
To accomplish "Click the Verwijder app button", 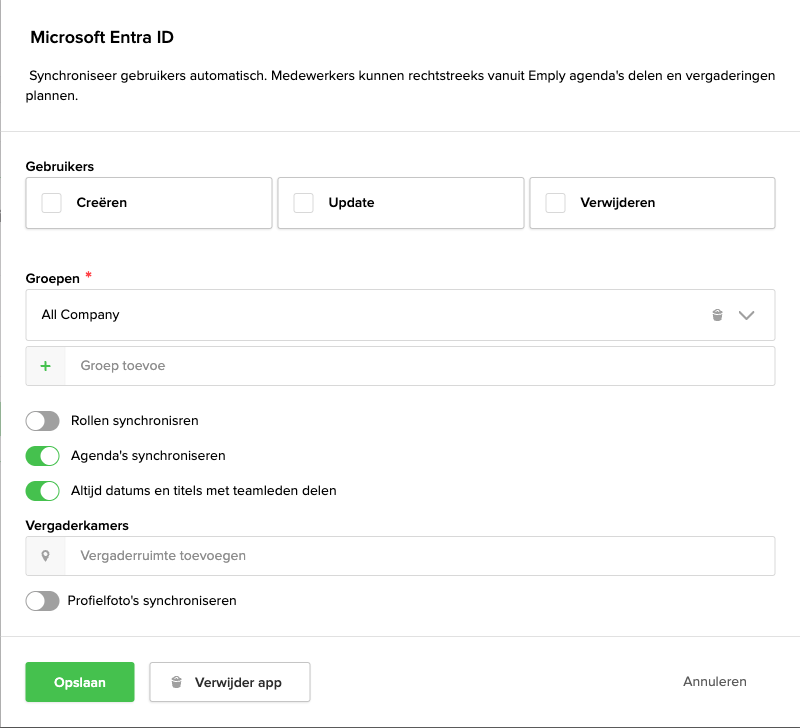I will (x=230, y=682).
